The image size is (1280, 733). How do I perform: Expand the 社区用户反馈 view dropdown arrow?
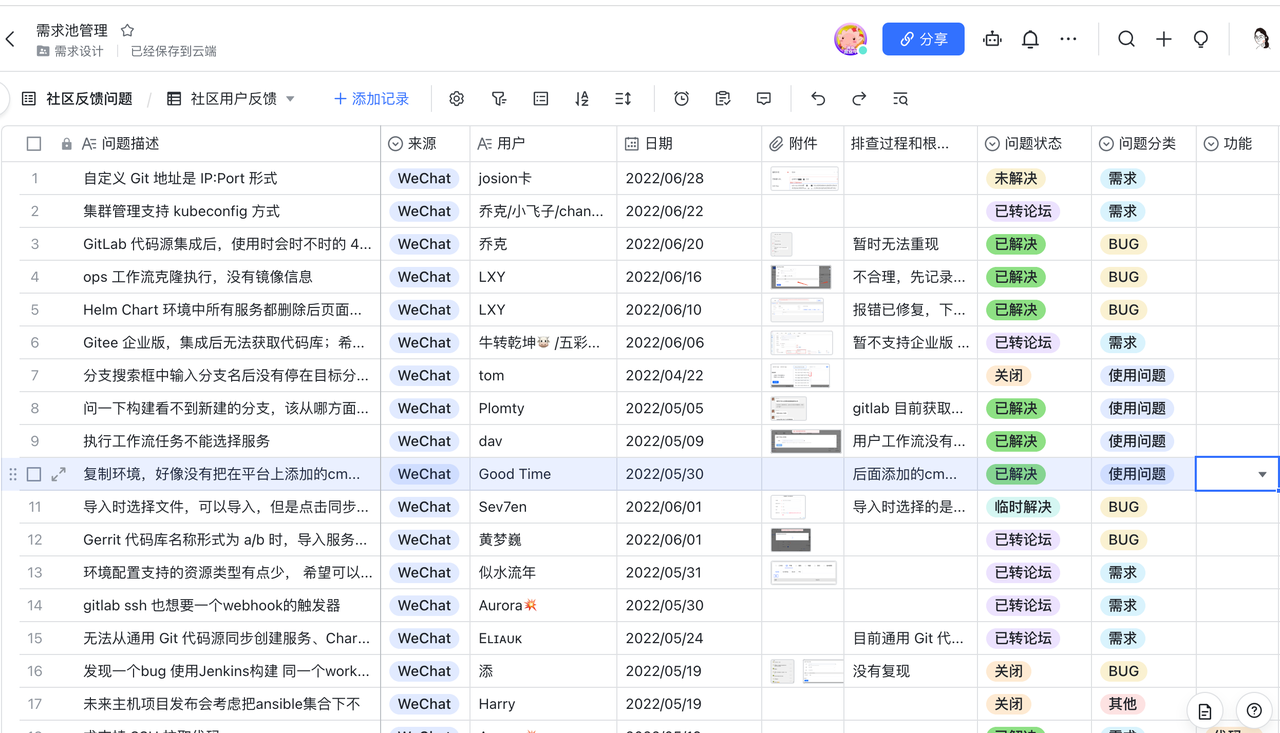point(291,99)
